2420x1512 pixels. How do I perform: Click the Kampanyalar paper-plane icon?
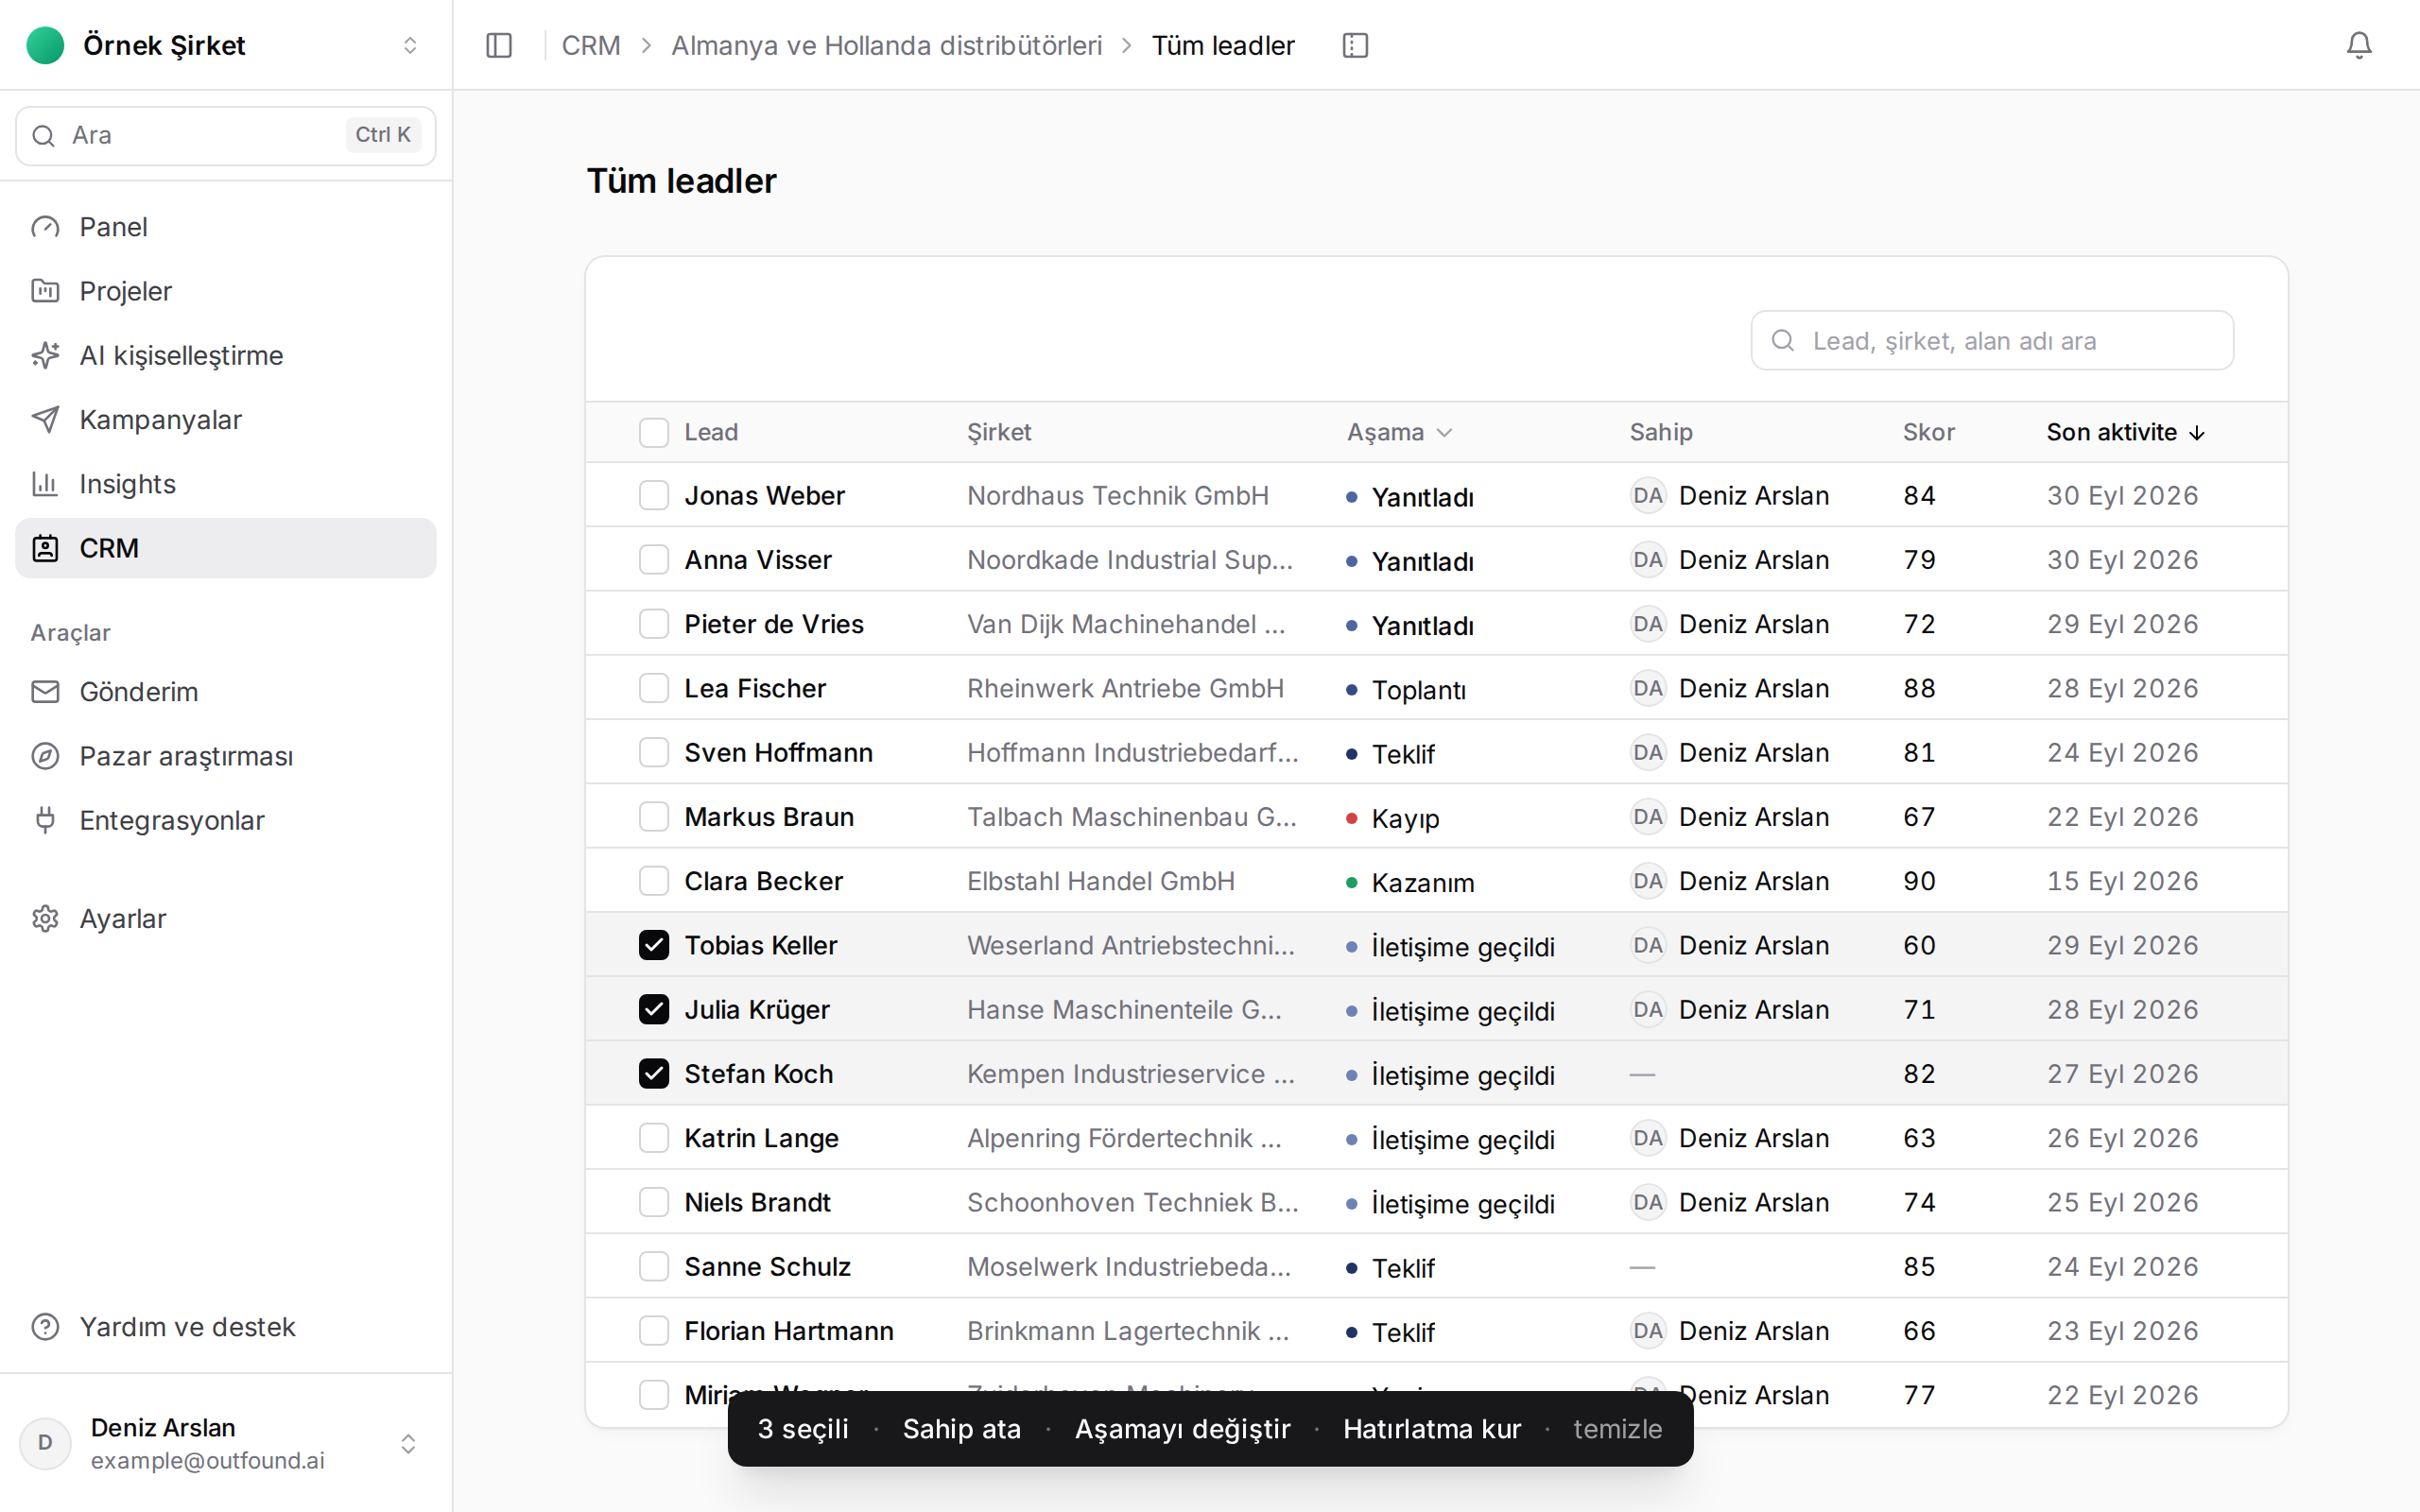[45, 419]
